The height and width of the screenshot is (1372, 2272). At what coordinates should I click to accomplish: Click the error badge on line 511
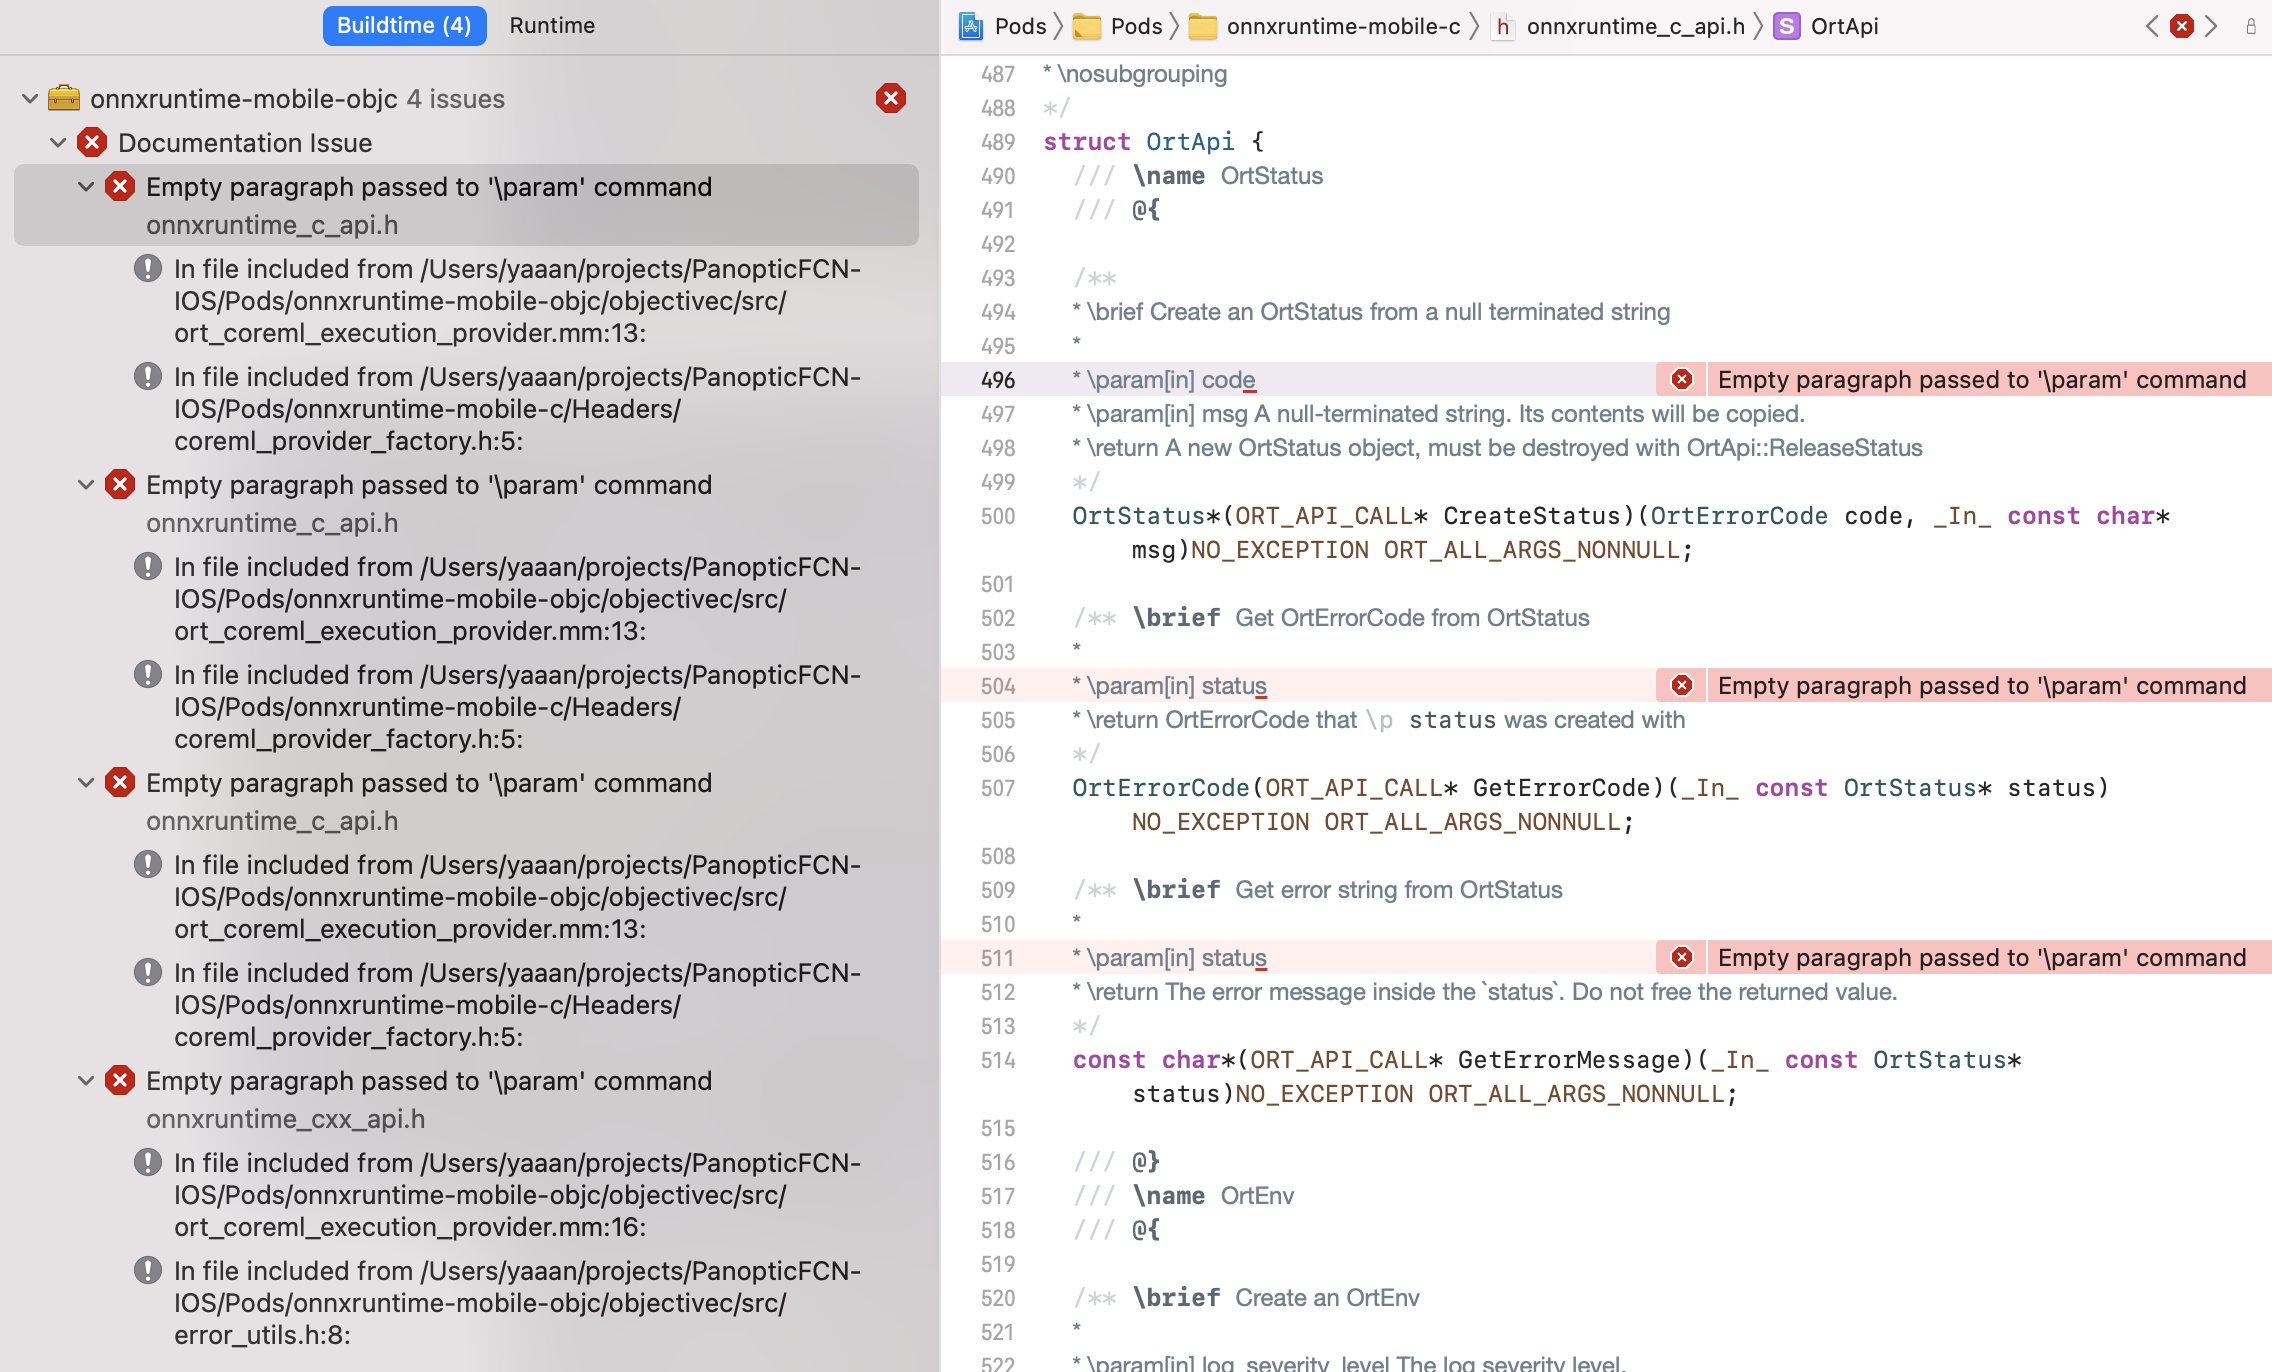click(1681, 957)
